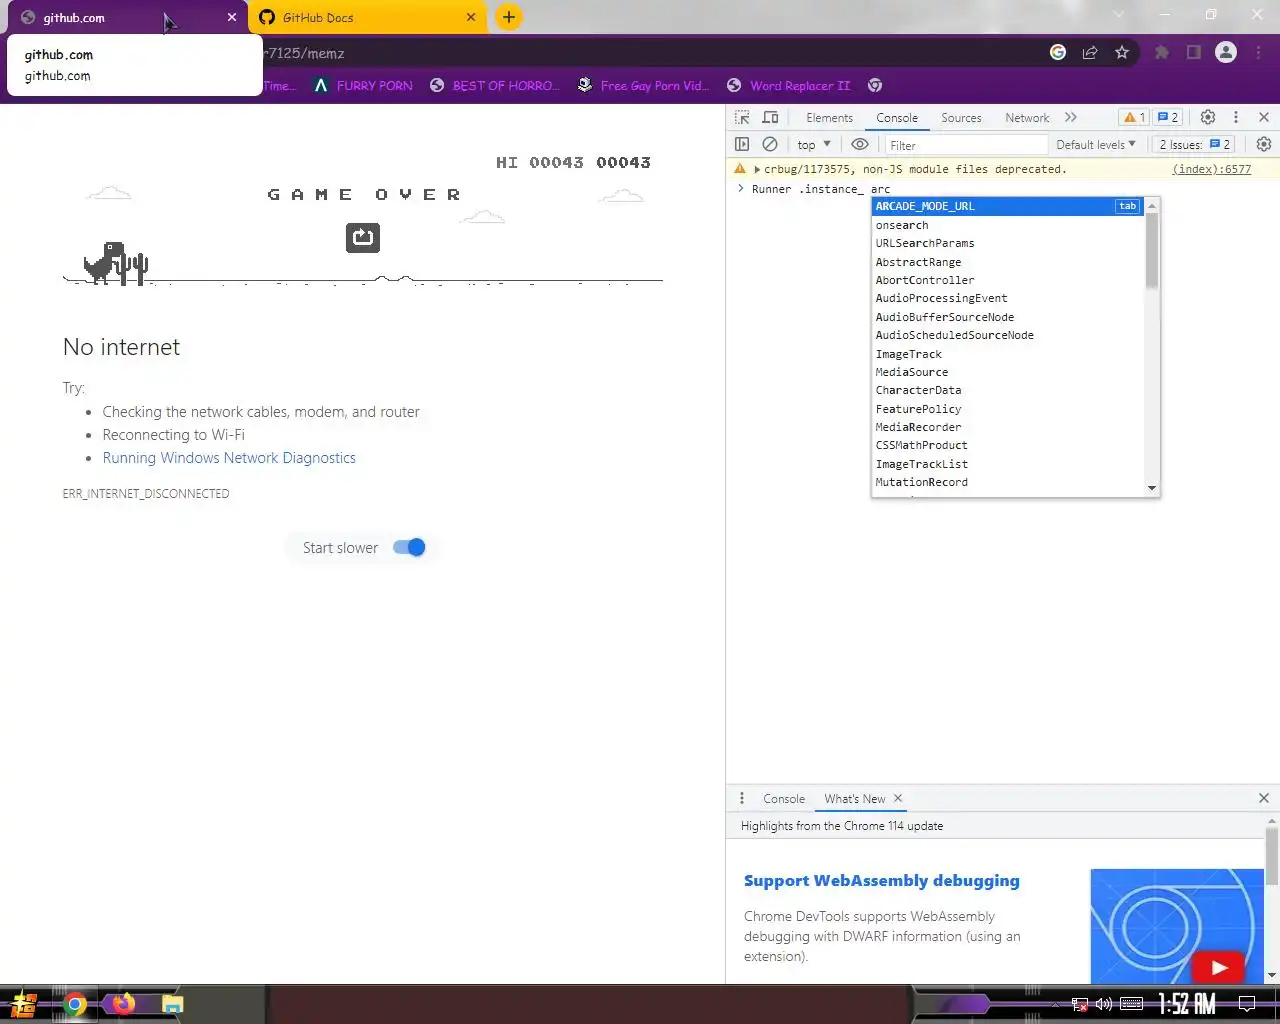Show the console sidebar panel icon

click(x=742, y=144)
